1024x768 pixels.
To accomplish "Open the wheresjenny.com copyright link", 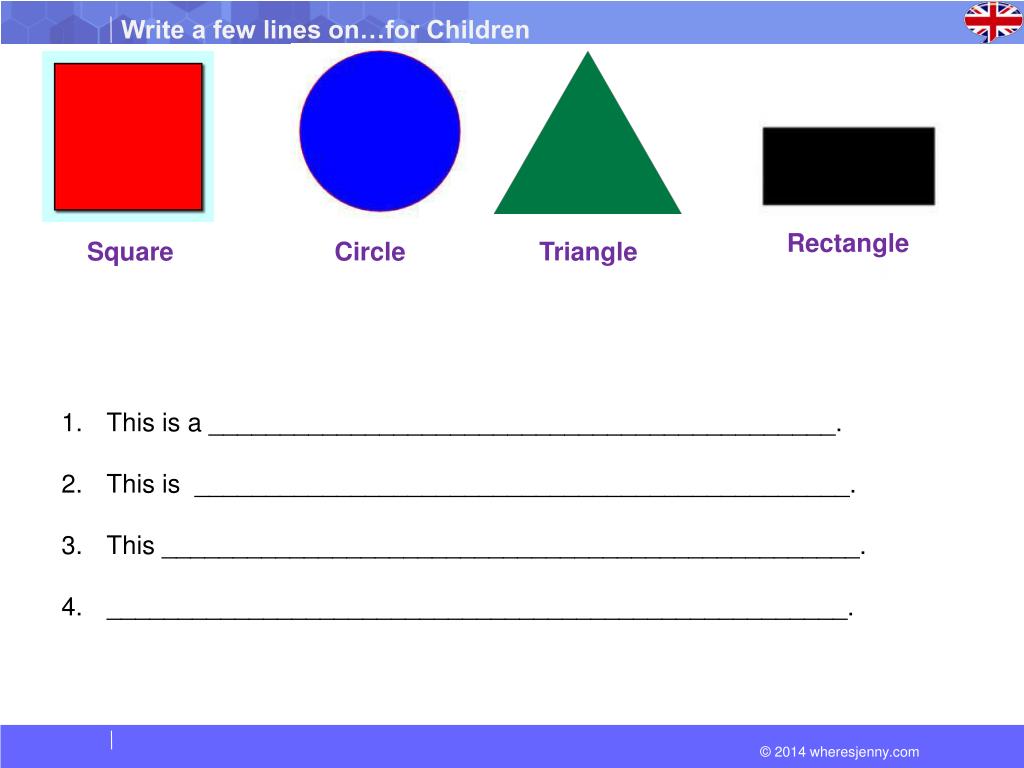I will (839, 752).
